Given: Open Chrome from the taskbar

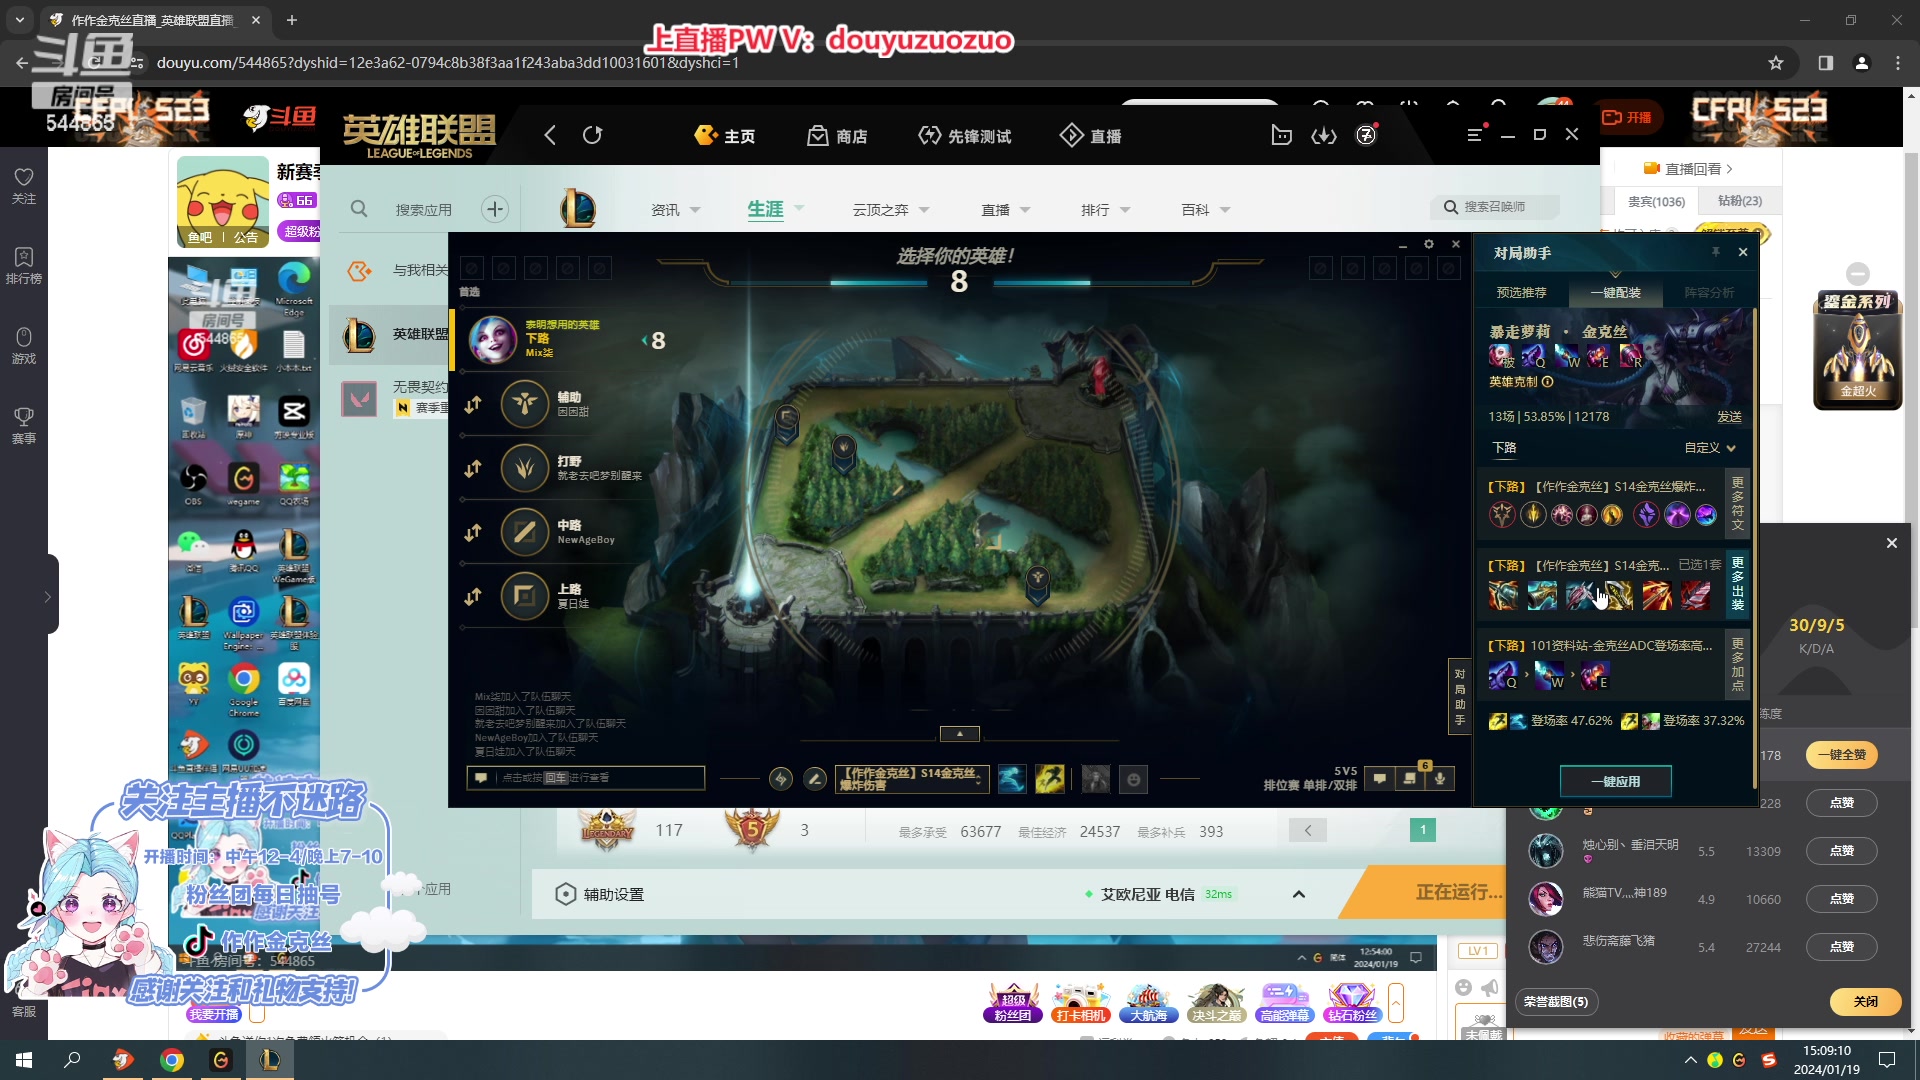Looking at the screenshot, I should [x=172, y=1060].
